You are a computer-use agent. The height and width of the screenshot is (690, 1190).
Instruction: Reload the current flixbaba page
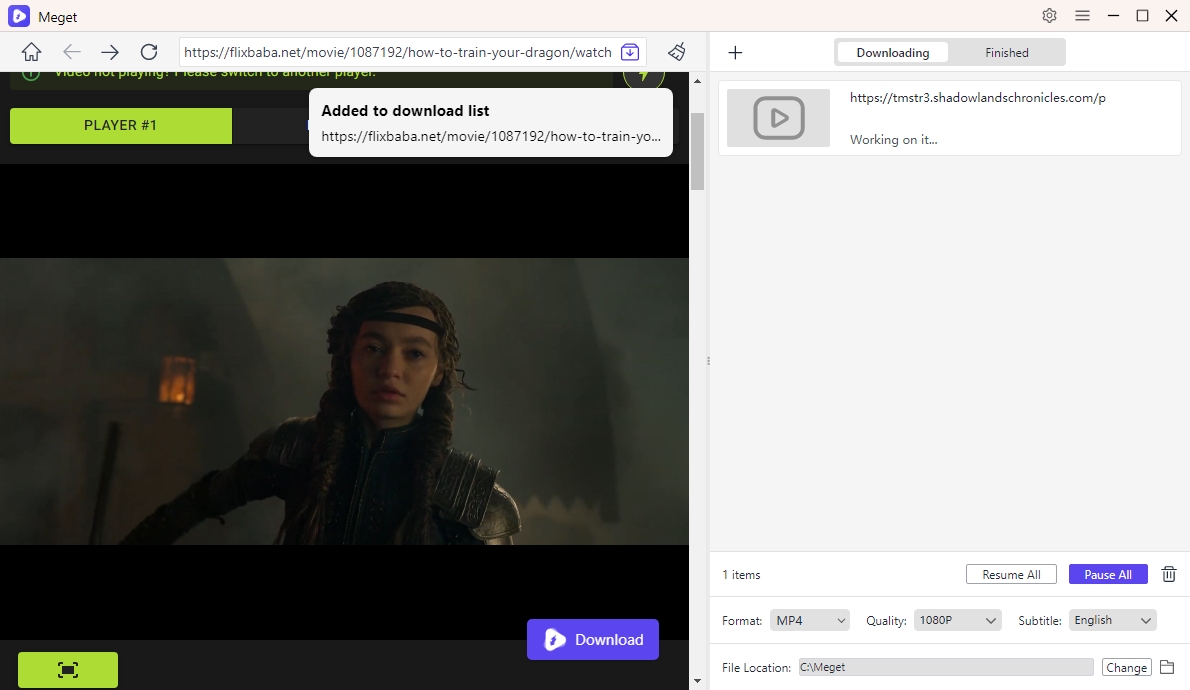pyautogui.click(x=149, y=52)
